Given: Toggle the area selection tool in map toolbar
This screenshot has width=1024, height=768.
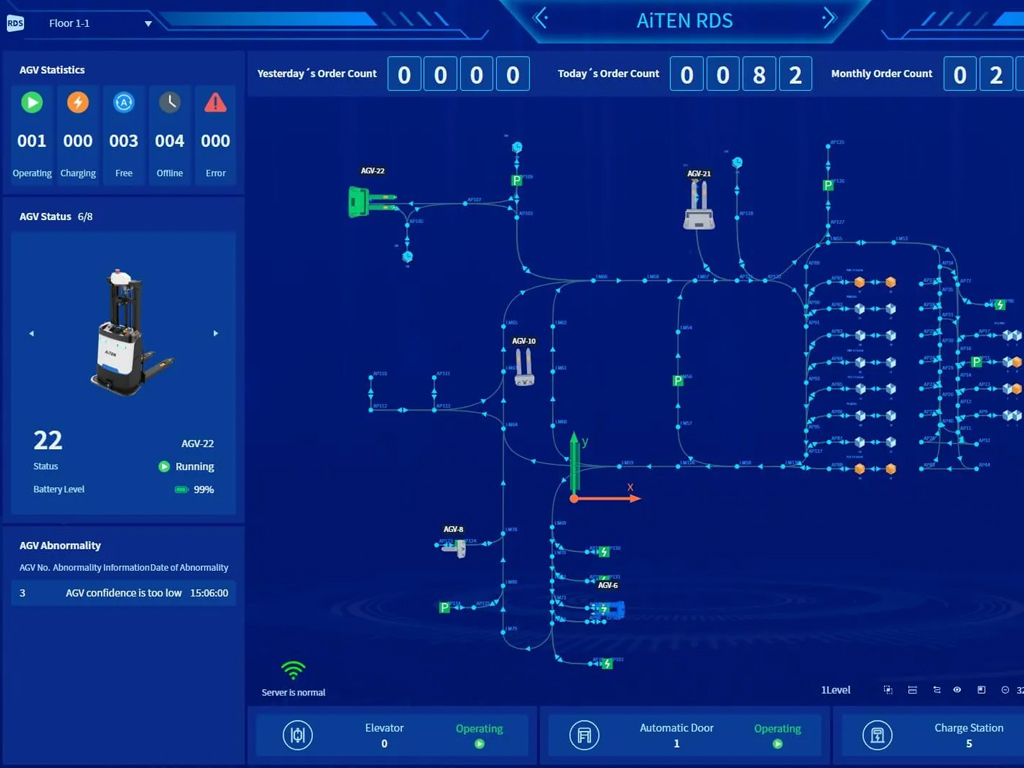Looking at the screenshot, I should tap(888, 690).
